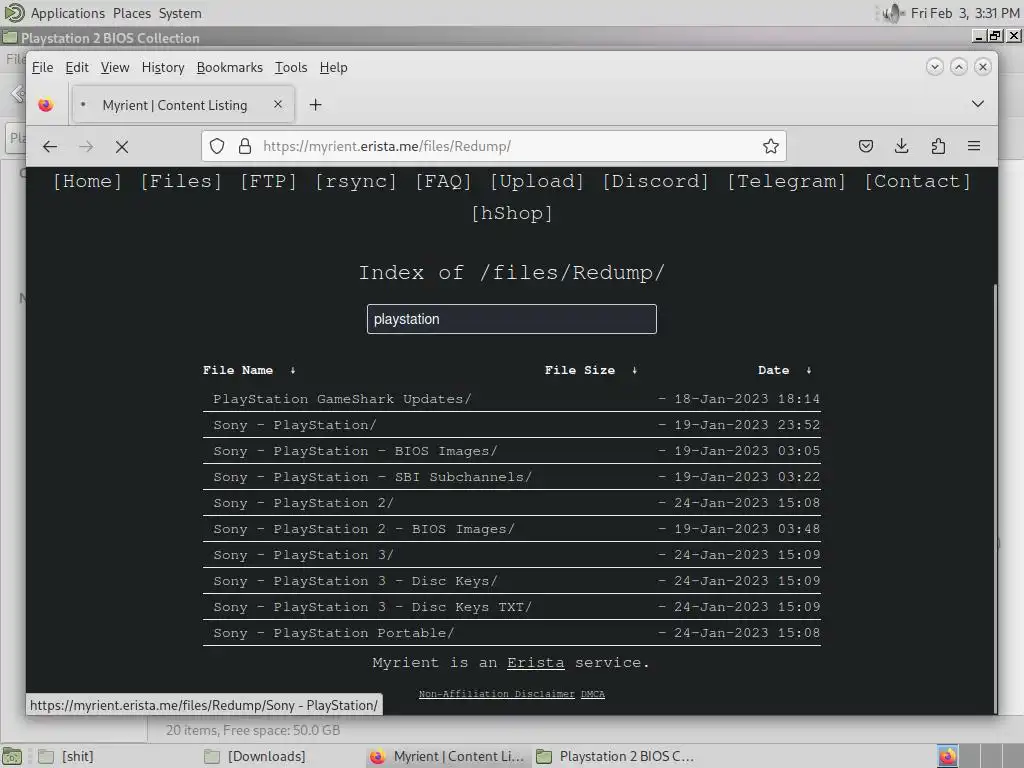
Task: Open Firefox hamburger application menu
Action: click(x=974, y=146)
